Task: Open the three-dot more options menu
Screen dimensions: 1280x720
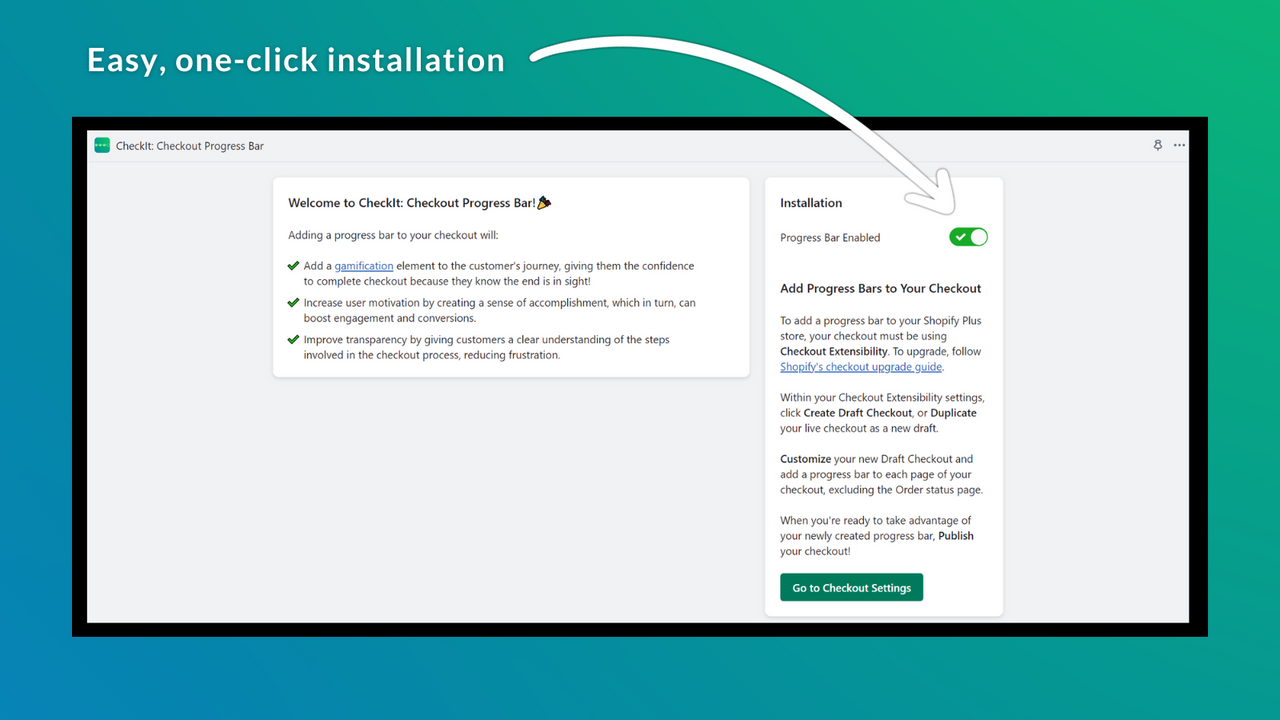Action: (1180, 146)
